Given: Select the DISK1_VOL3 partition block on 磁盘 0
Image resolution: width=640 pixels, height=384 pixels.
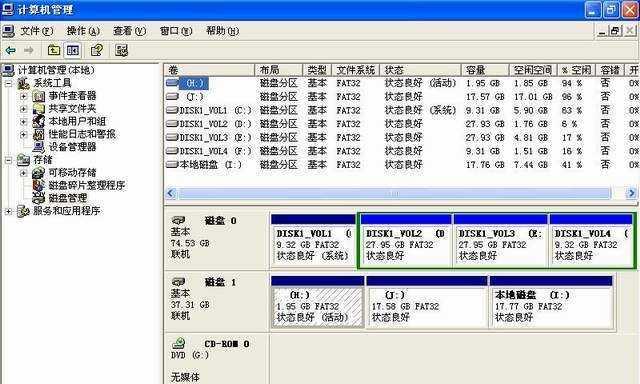Looking at the screenshot, I should pyautogui.click(x=500, y=240).
